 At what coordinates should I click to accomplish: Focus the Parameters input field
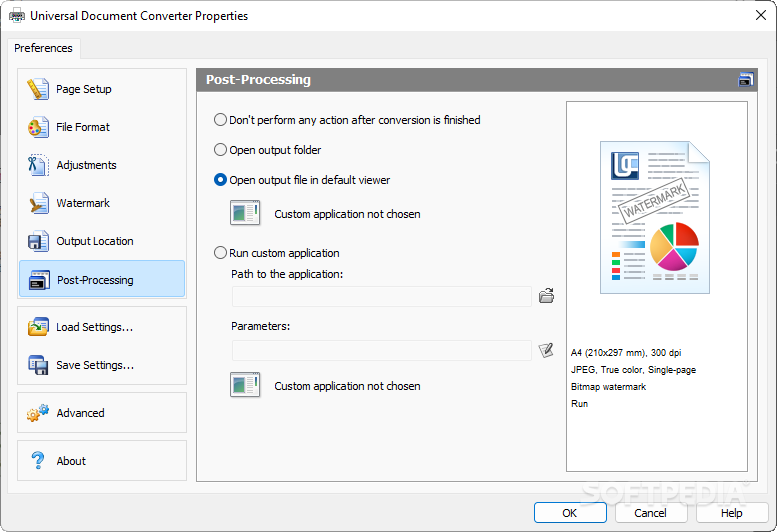[x=382, y=350]
